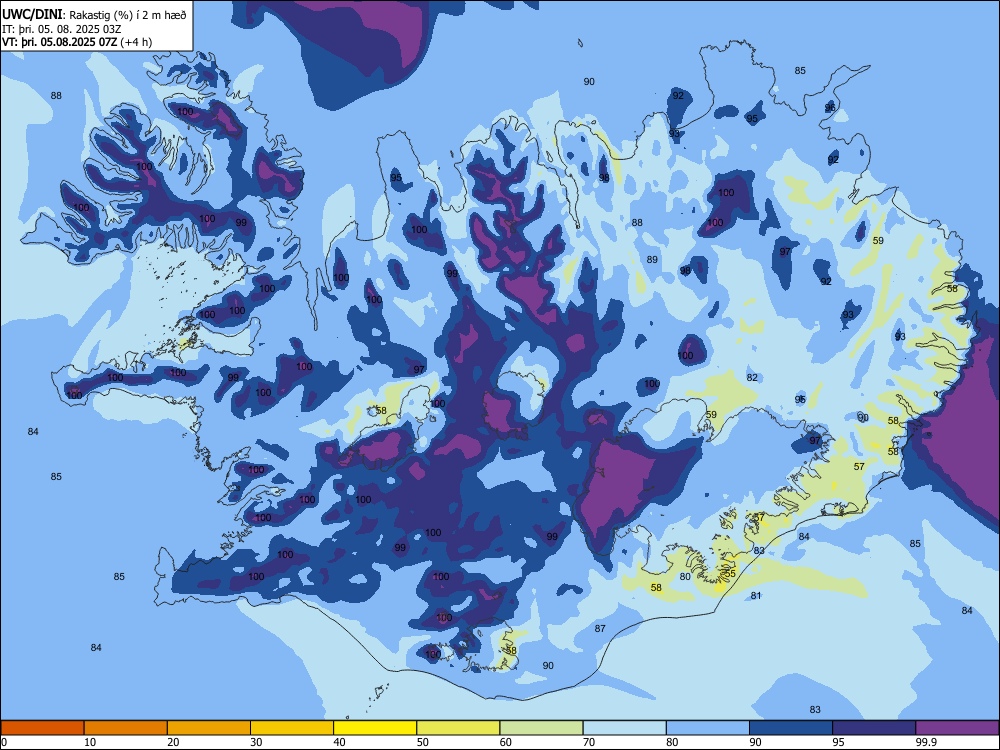
Task: Click the pale yellow 50–60 legend swatch
Action: coord(459,728)
